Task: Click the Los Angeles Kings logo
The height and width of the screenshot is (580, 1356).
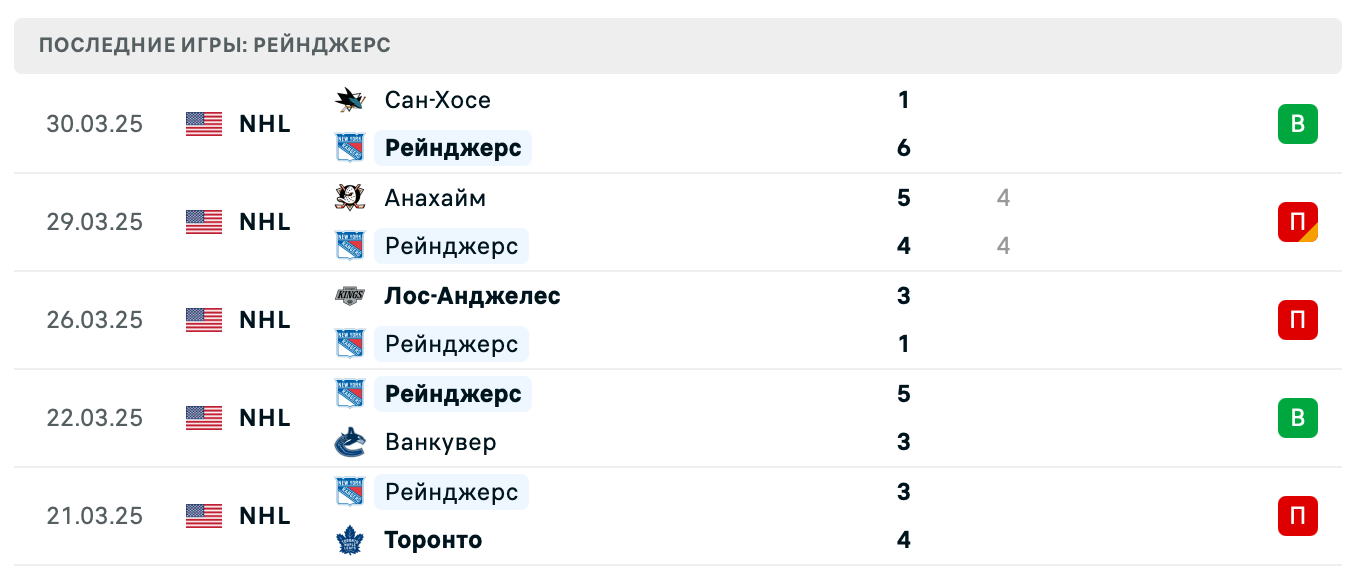Action: pyautogui.click(x=349, y=296)
